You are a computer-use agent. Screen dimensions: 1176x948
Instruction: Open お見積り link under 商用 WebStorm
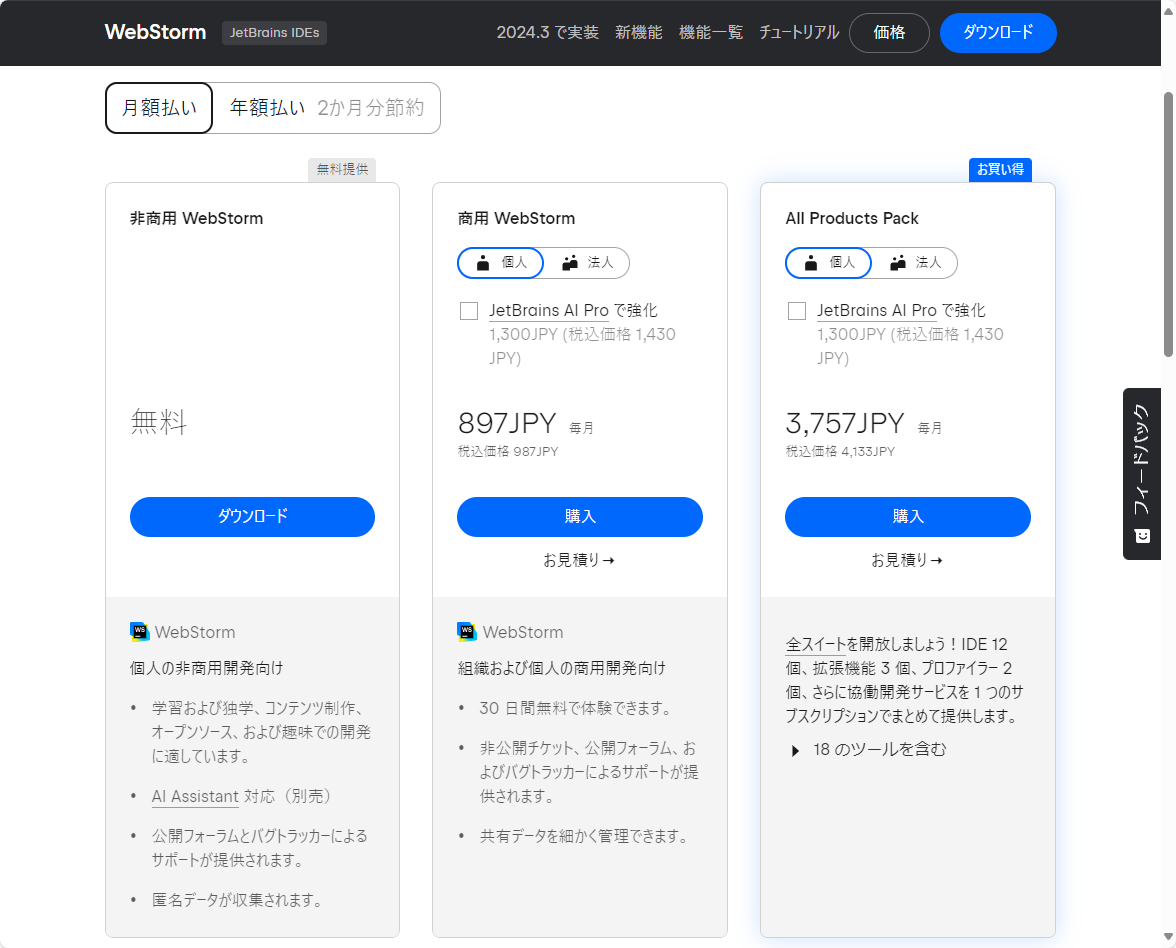579,560
